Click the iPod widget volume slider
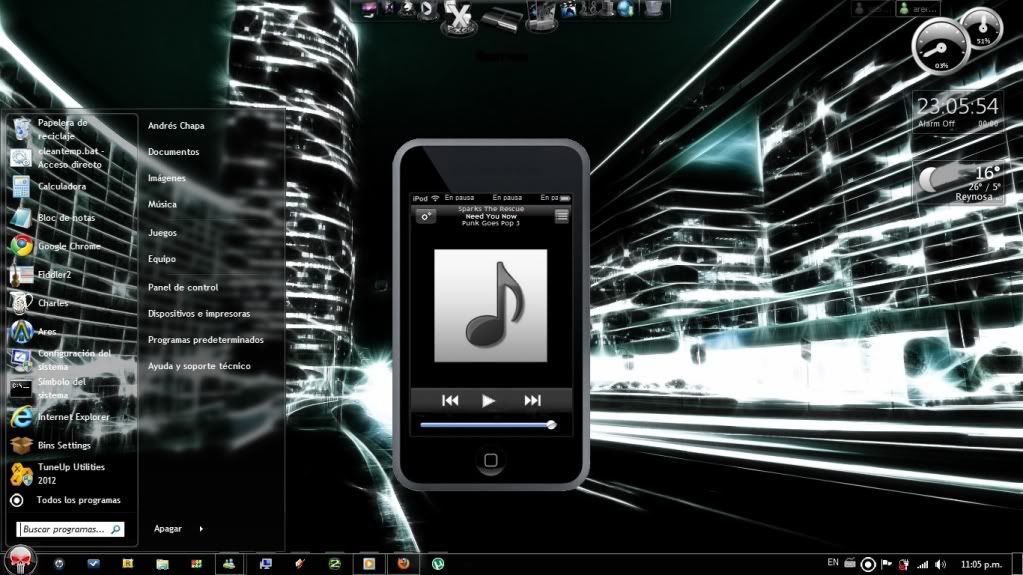Image resolution: width=1023 pixels, height=575 pixels. pos(488,425)
